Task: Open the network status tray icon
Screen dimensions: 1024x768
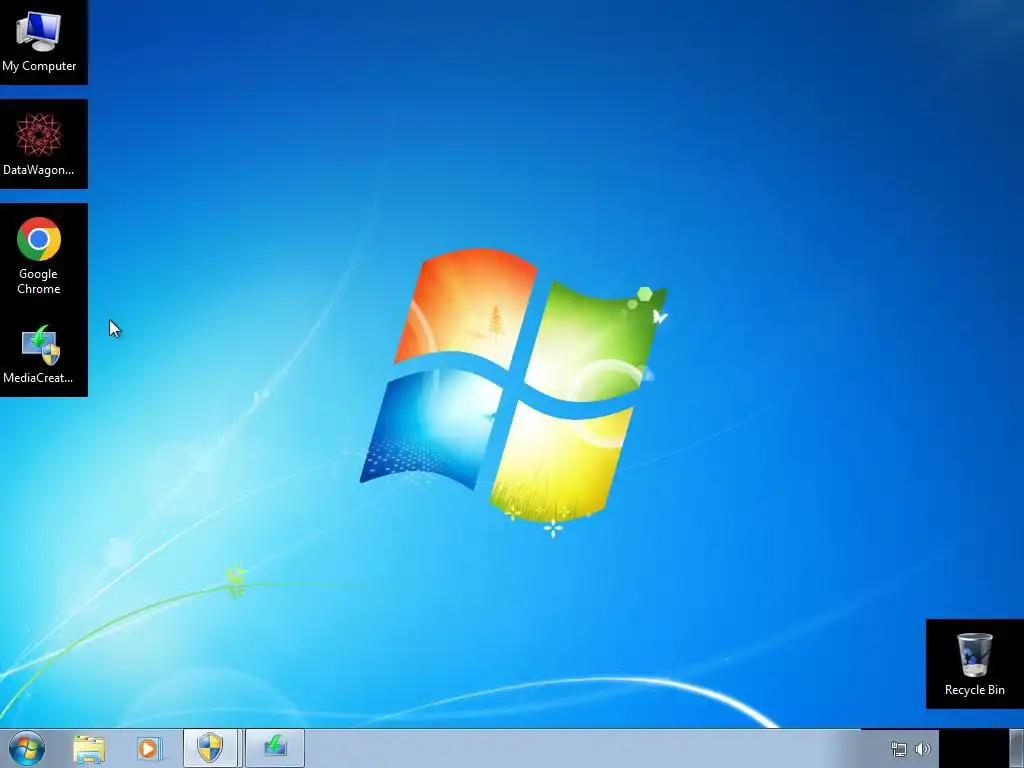Action: click(x=899, y=749)
